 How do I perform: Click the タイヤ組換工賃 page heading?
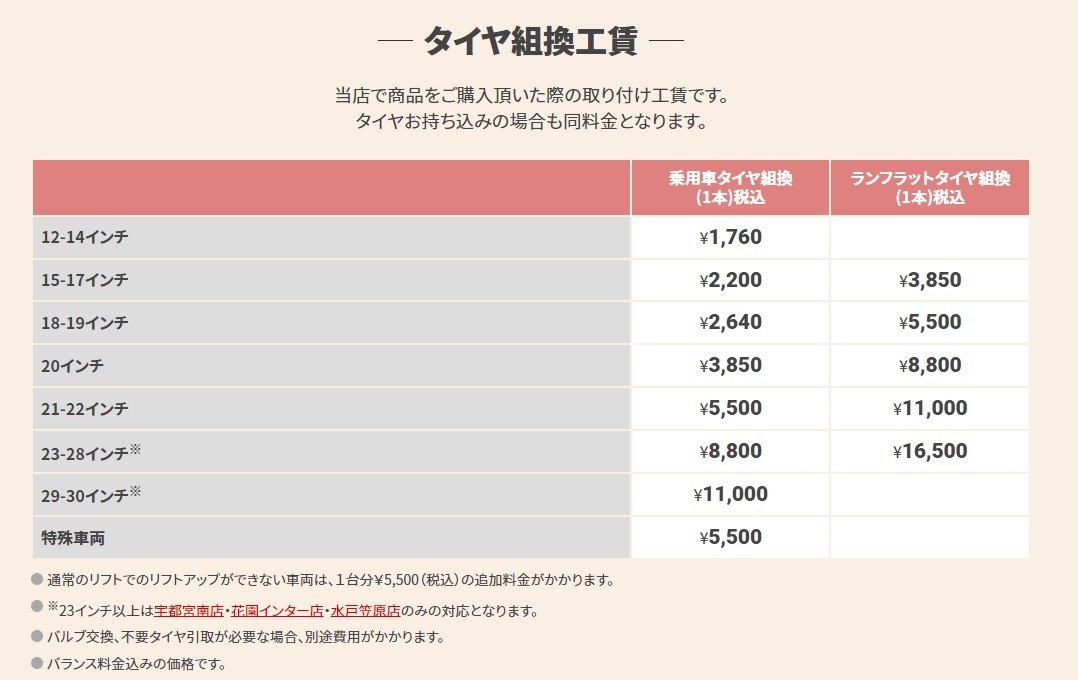[530, 42]
